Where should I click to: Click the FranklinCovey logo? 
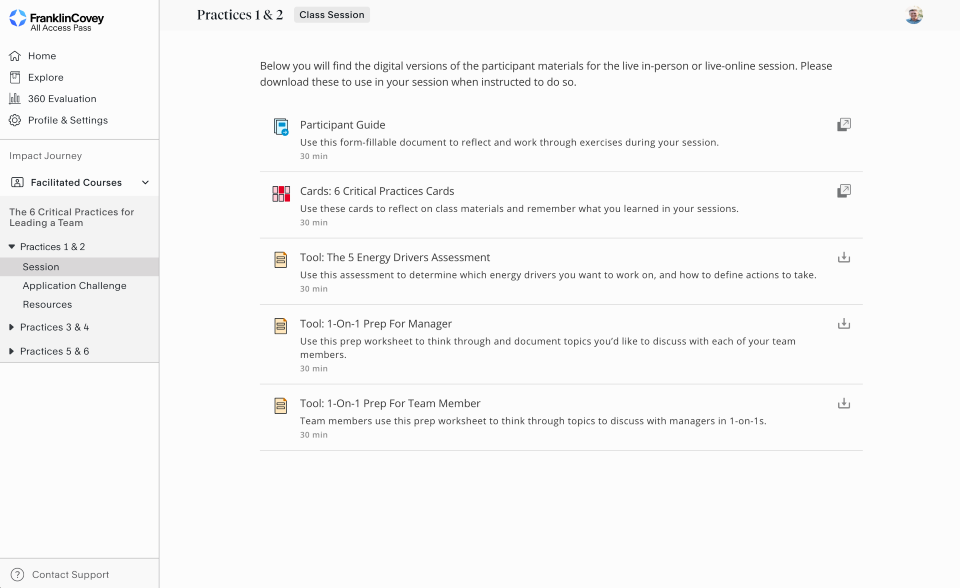(x=57, y=21)
